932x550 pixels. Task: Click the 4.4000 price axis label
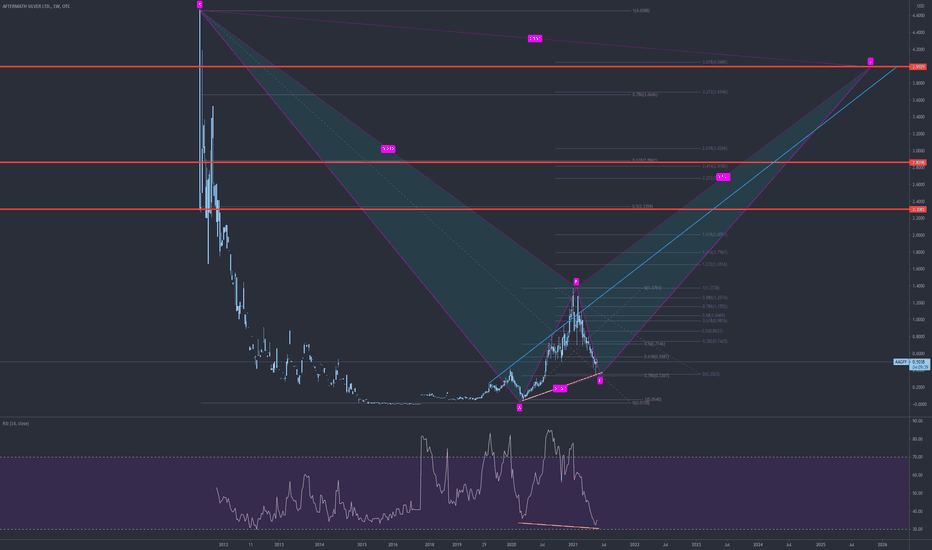pyautogui.click(x=918, y=33)
